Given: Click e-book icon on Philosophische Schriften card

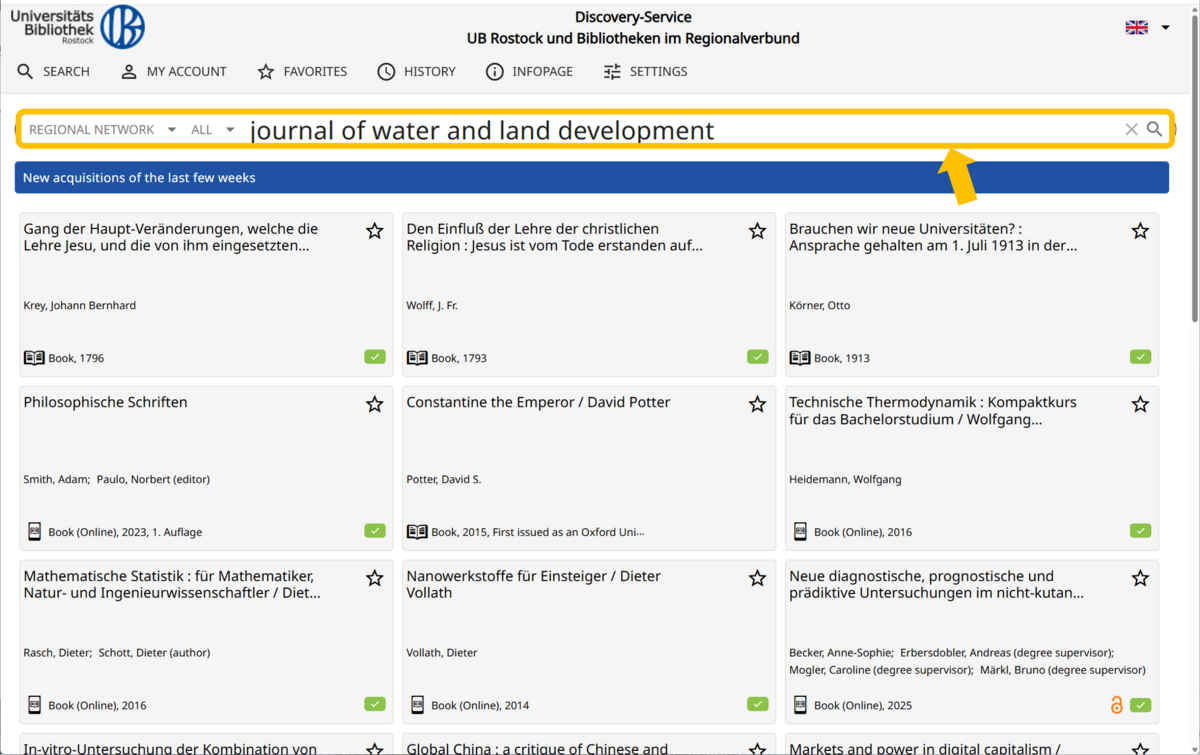Looking at the screenshot, I should pyautogui.click(x=34, y=531).
